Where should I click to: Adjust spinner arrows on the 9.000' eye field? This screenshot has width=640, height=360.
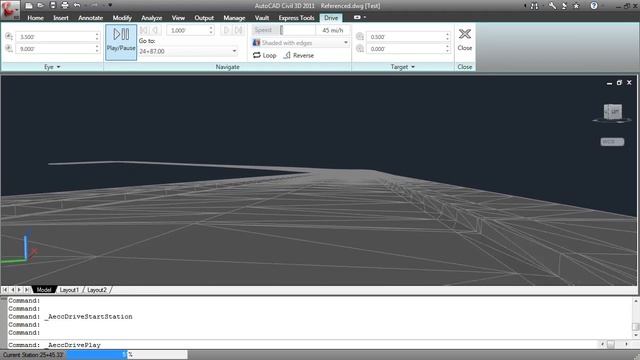(x=97, y=49)
